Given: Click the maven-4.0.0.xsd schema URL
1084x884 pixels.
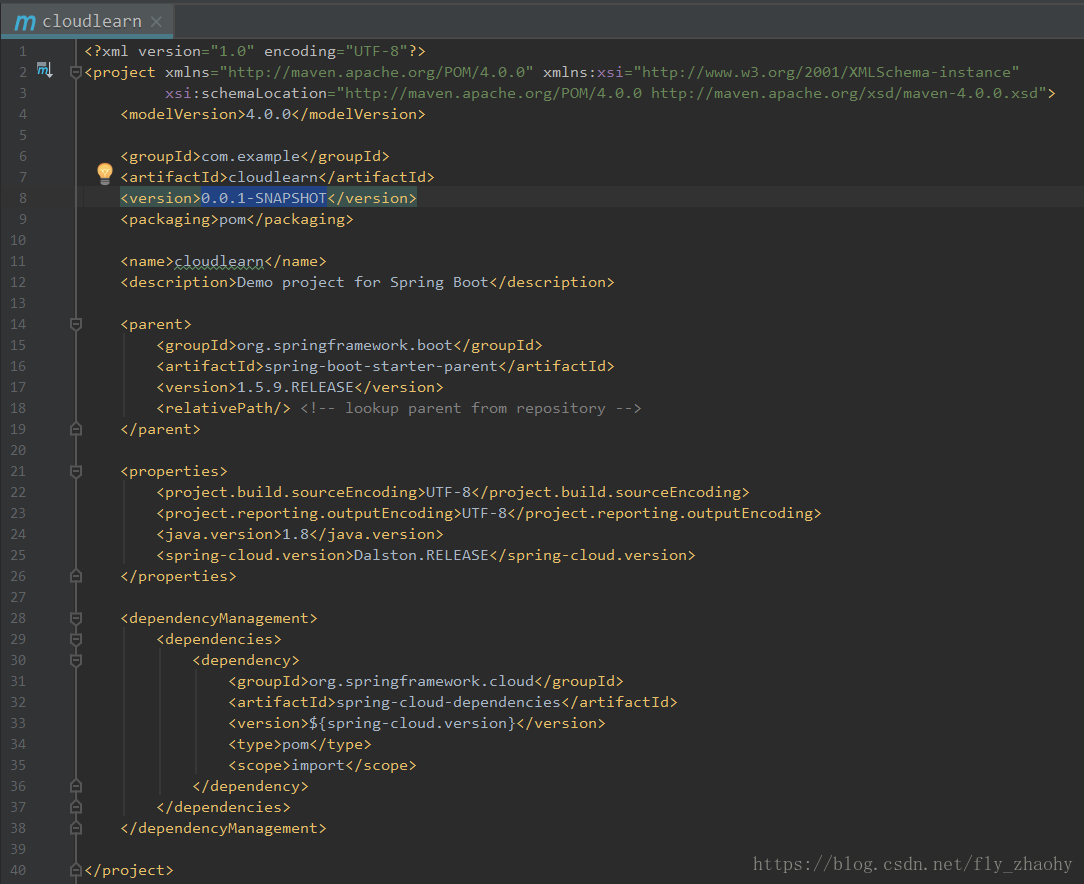Looking at the screenshot, I should (845, 93).
